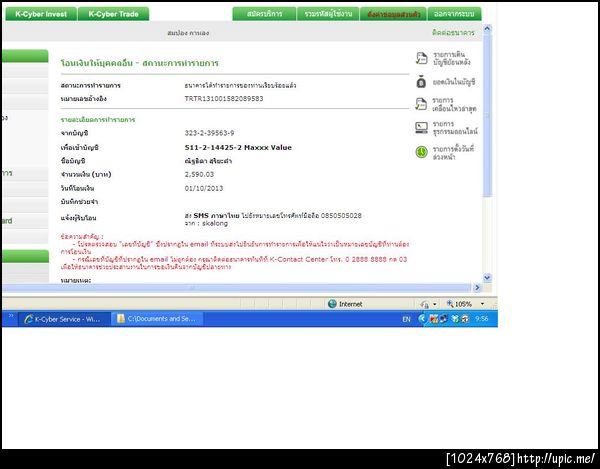The width and height of the screenshot is (600, 469).
Task: Click destination account 511-2-14425-2 Maxxx Value
Action: point(238,148)
